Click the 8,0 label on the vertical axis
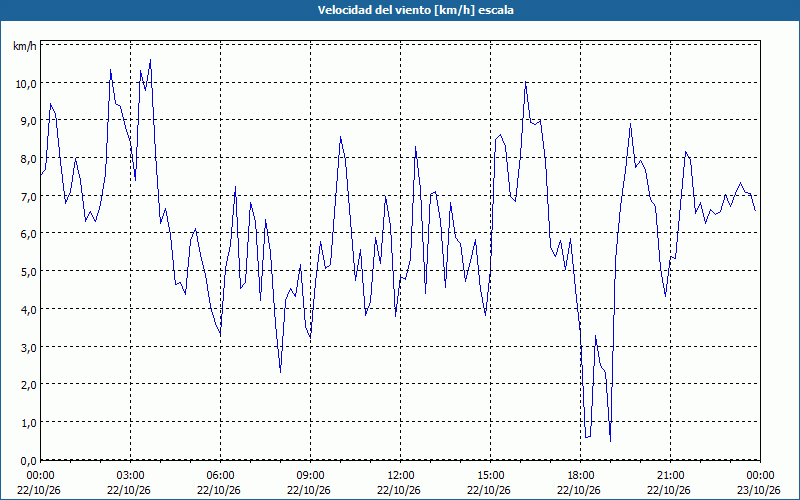800x500 pixels. [28, 159]
